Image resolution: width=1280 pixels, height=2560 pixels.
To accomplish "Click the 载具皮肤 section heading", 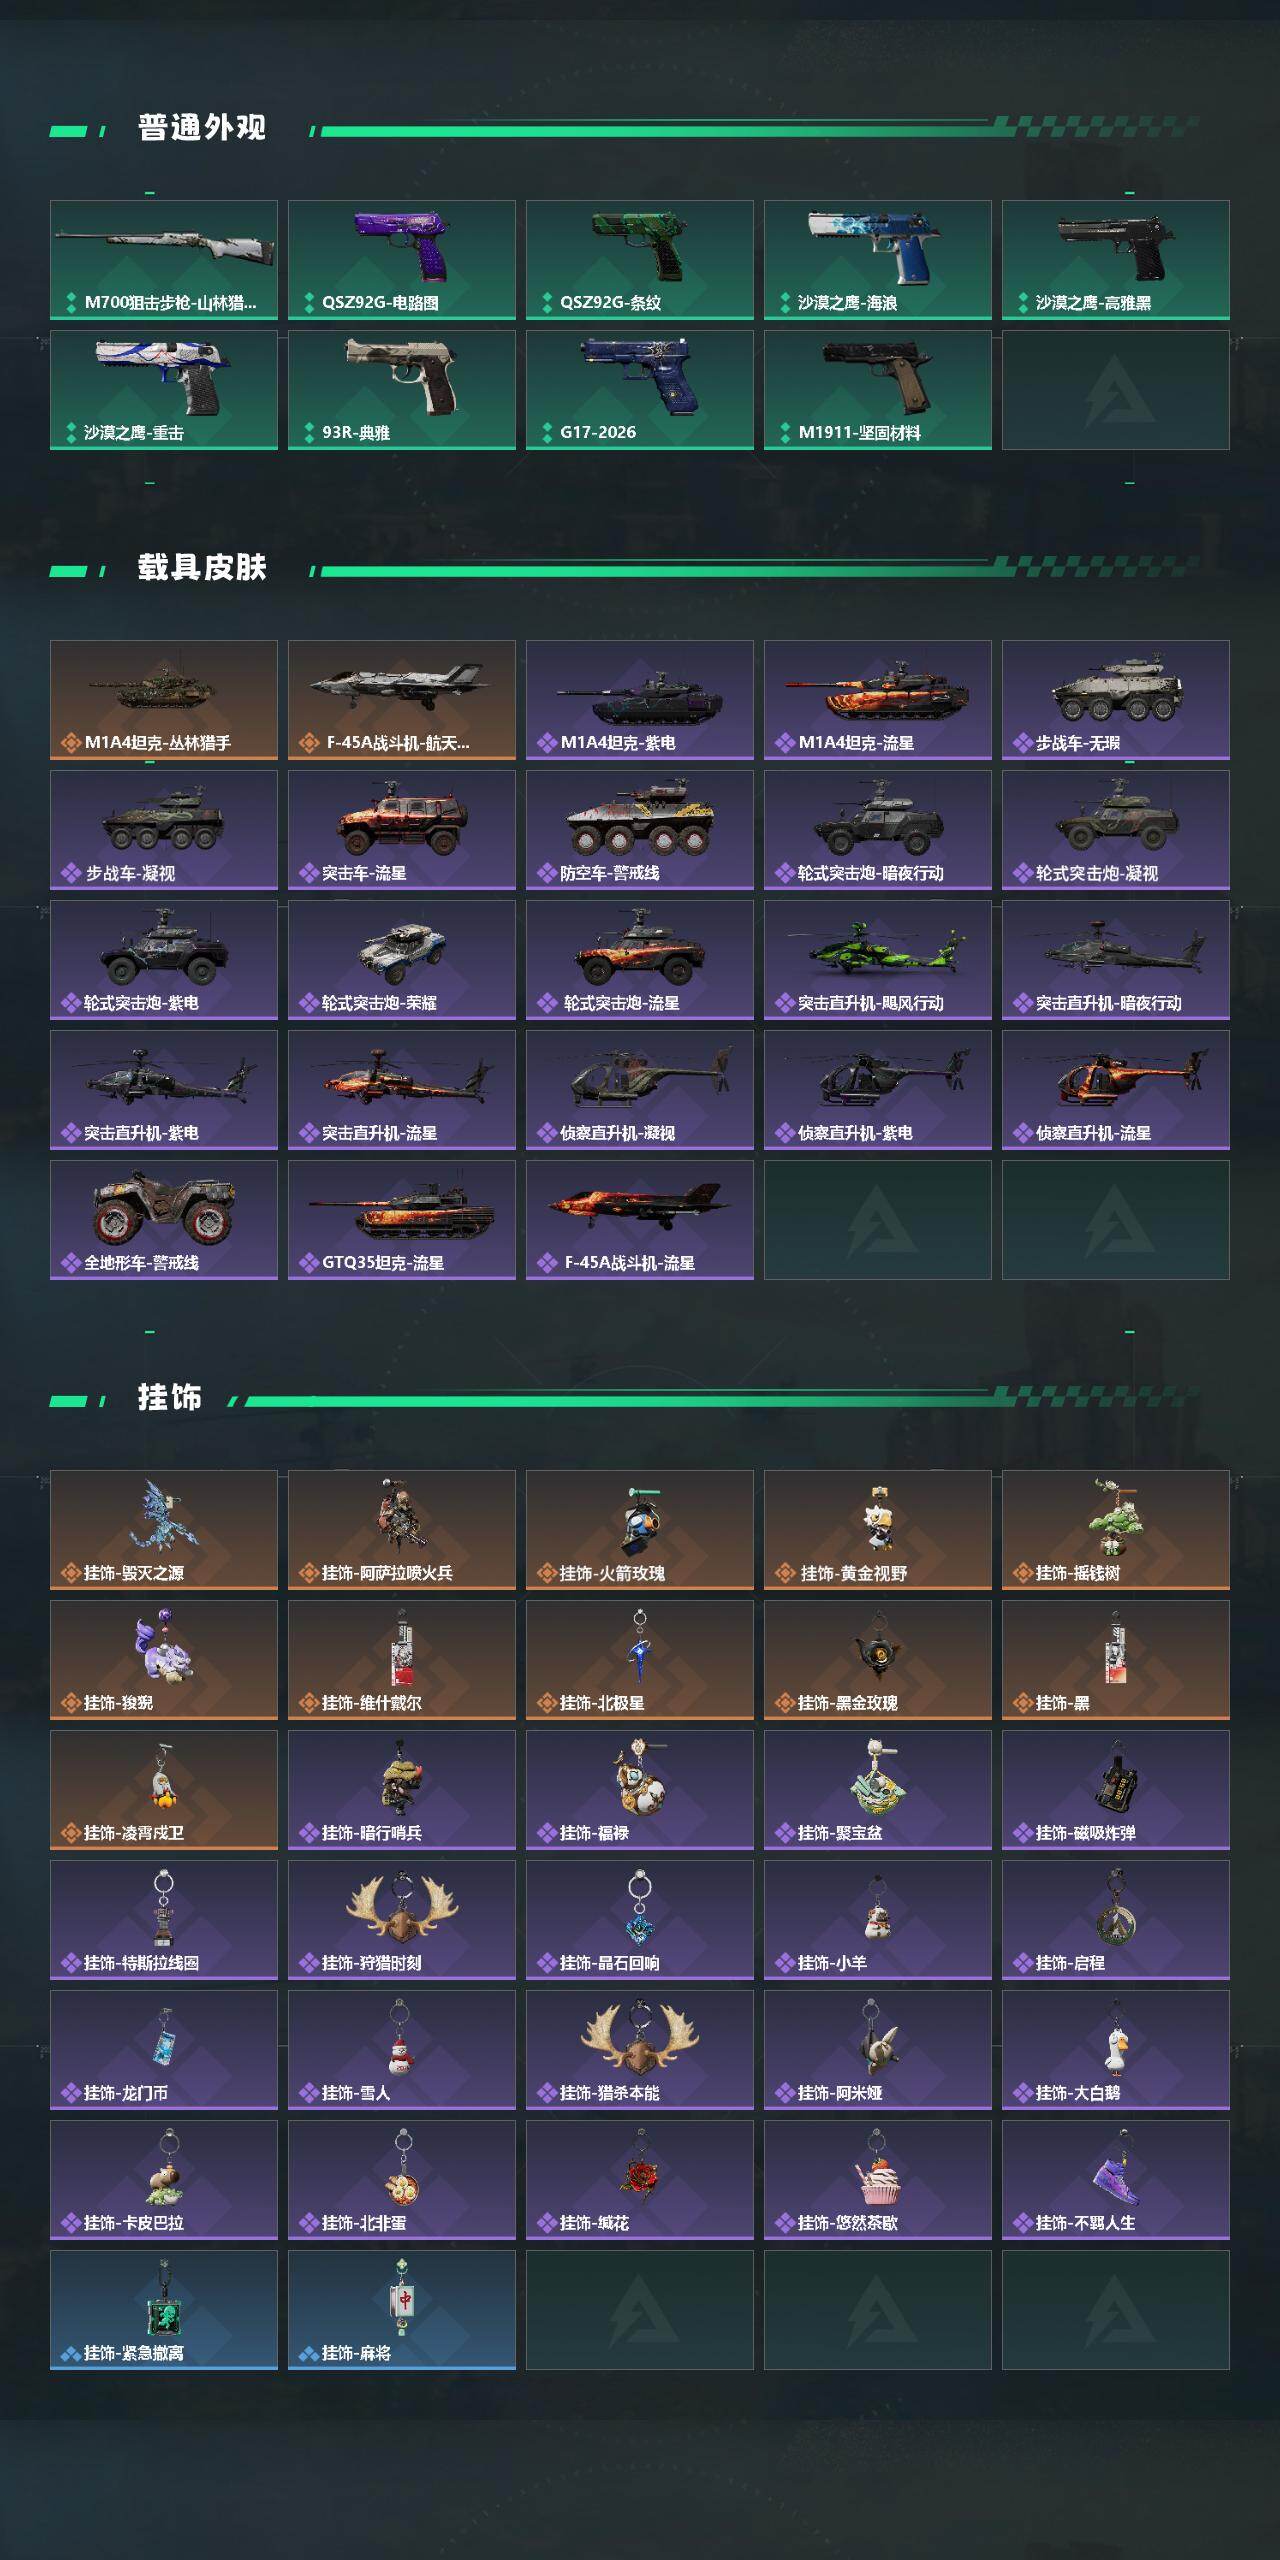I will 202,568.
